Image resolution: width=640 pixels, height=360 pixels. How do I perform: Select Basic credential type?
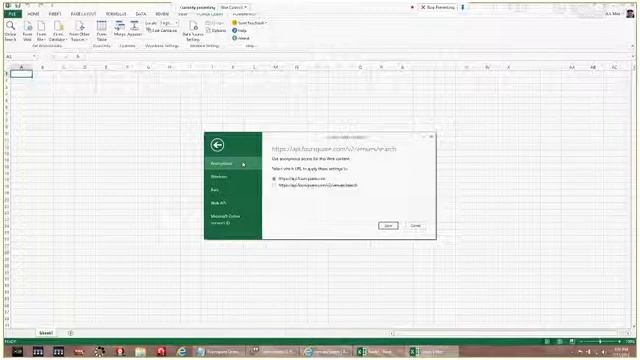233,190
